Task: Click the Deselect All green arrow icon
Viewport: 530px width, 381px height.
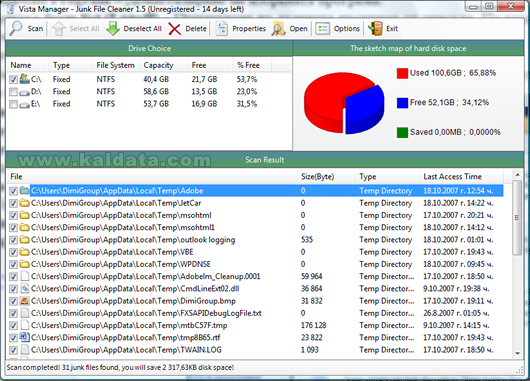Action: [x=113, y=29]
